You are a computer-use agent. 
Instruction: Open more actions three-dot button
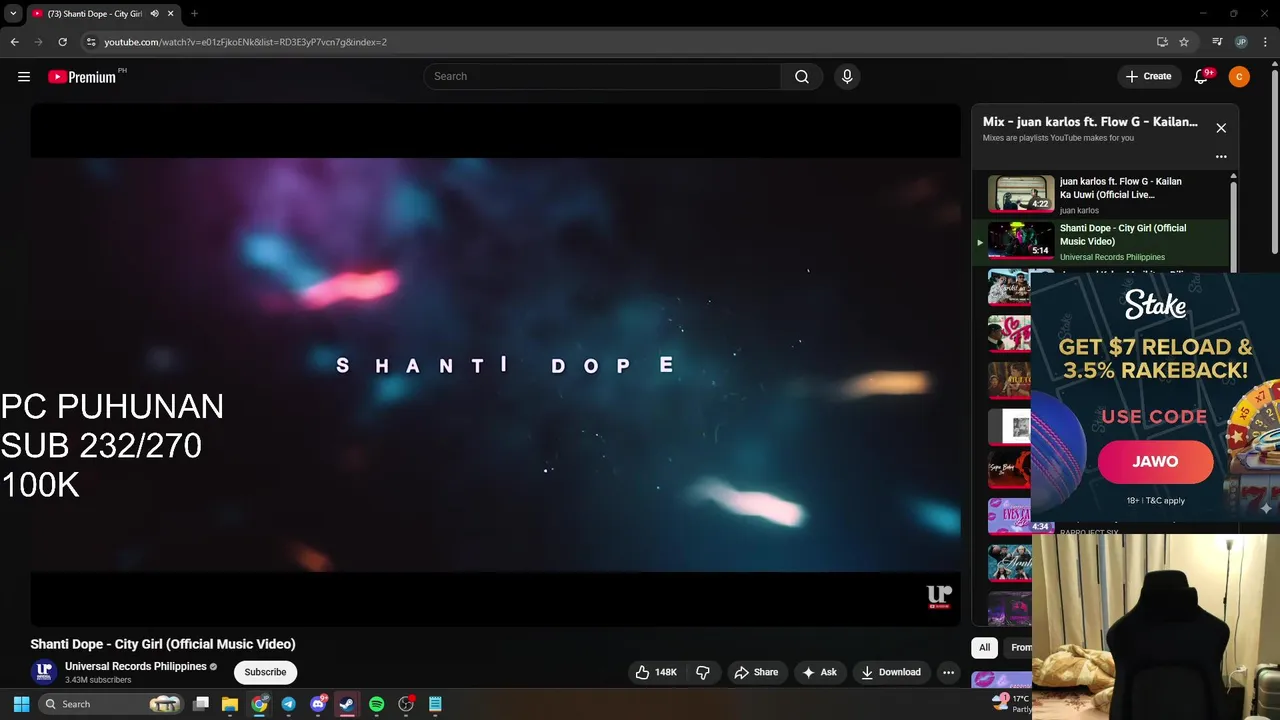coord(948,672)
